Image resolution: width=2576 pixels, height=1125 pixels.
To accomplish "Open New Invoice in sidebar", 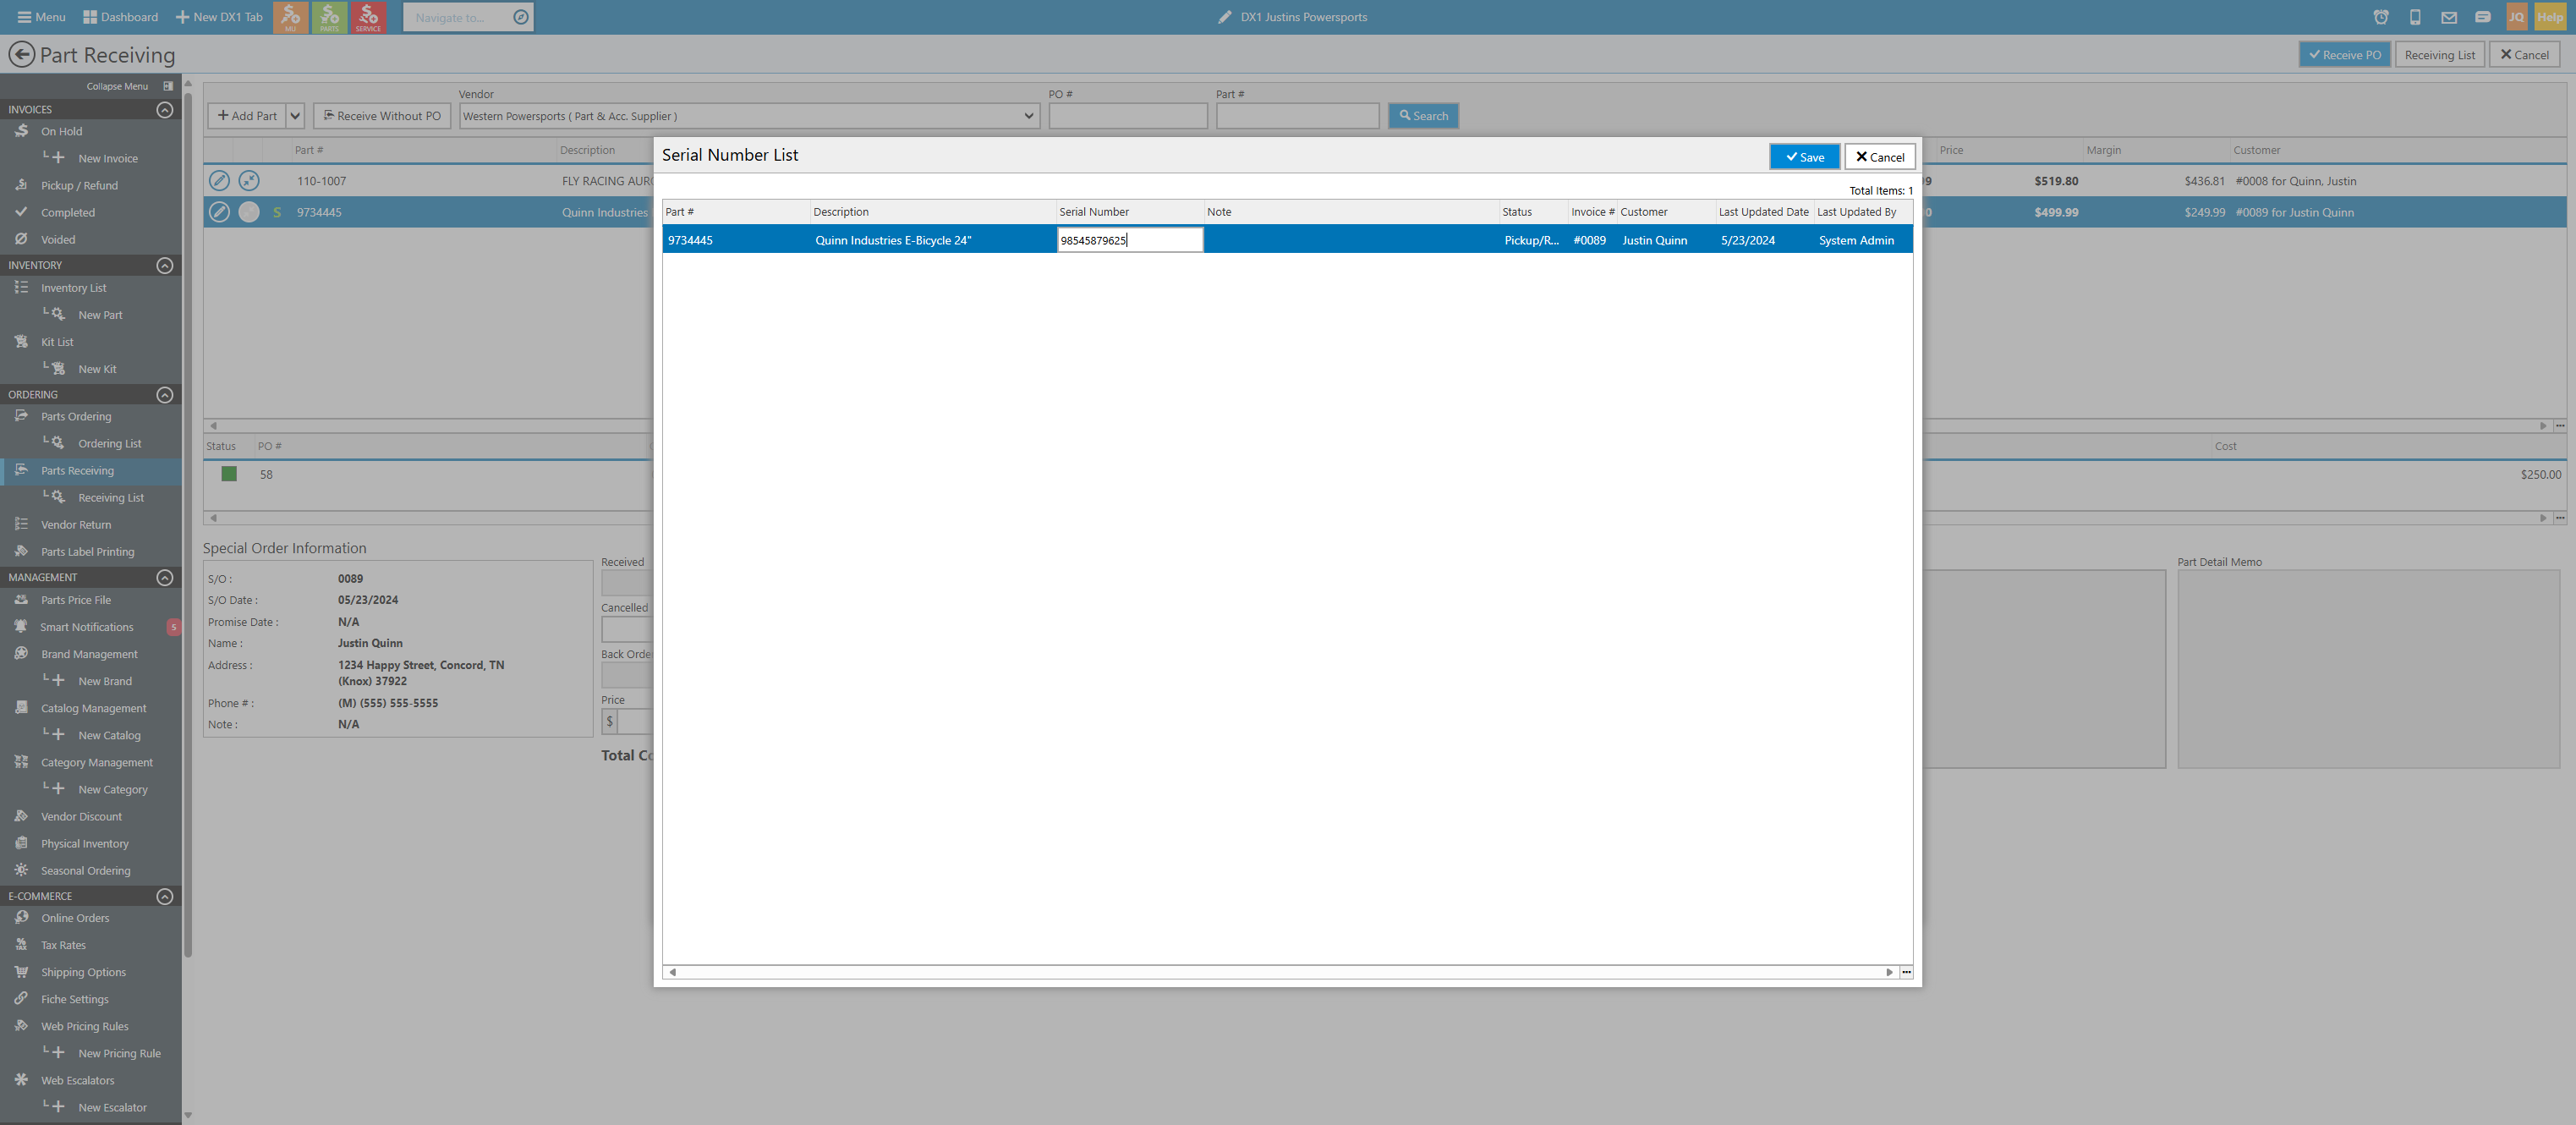I will coord(108,159).
